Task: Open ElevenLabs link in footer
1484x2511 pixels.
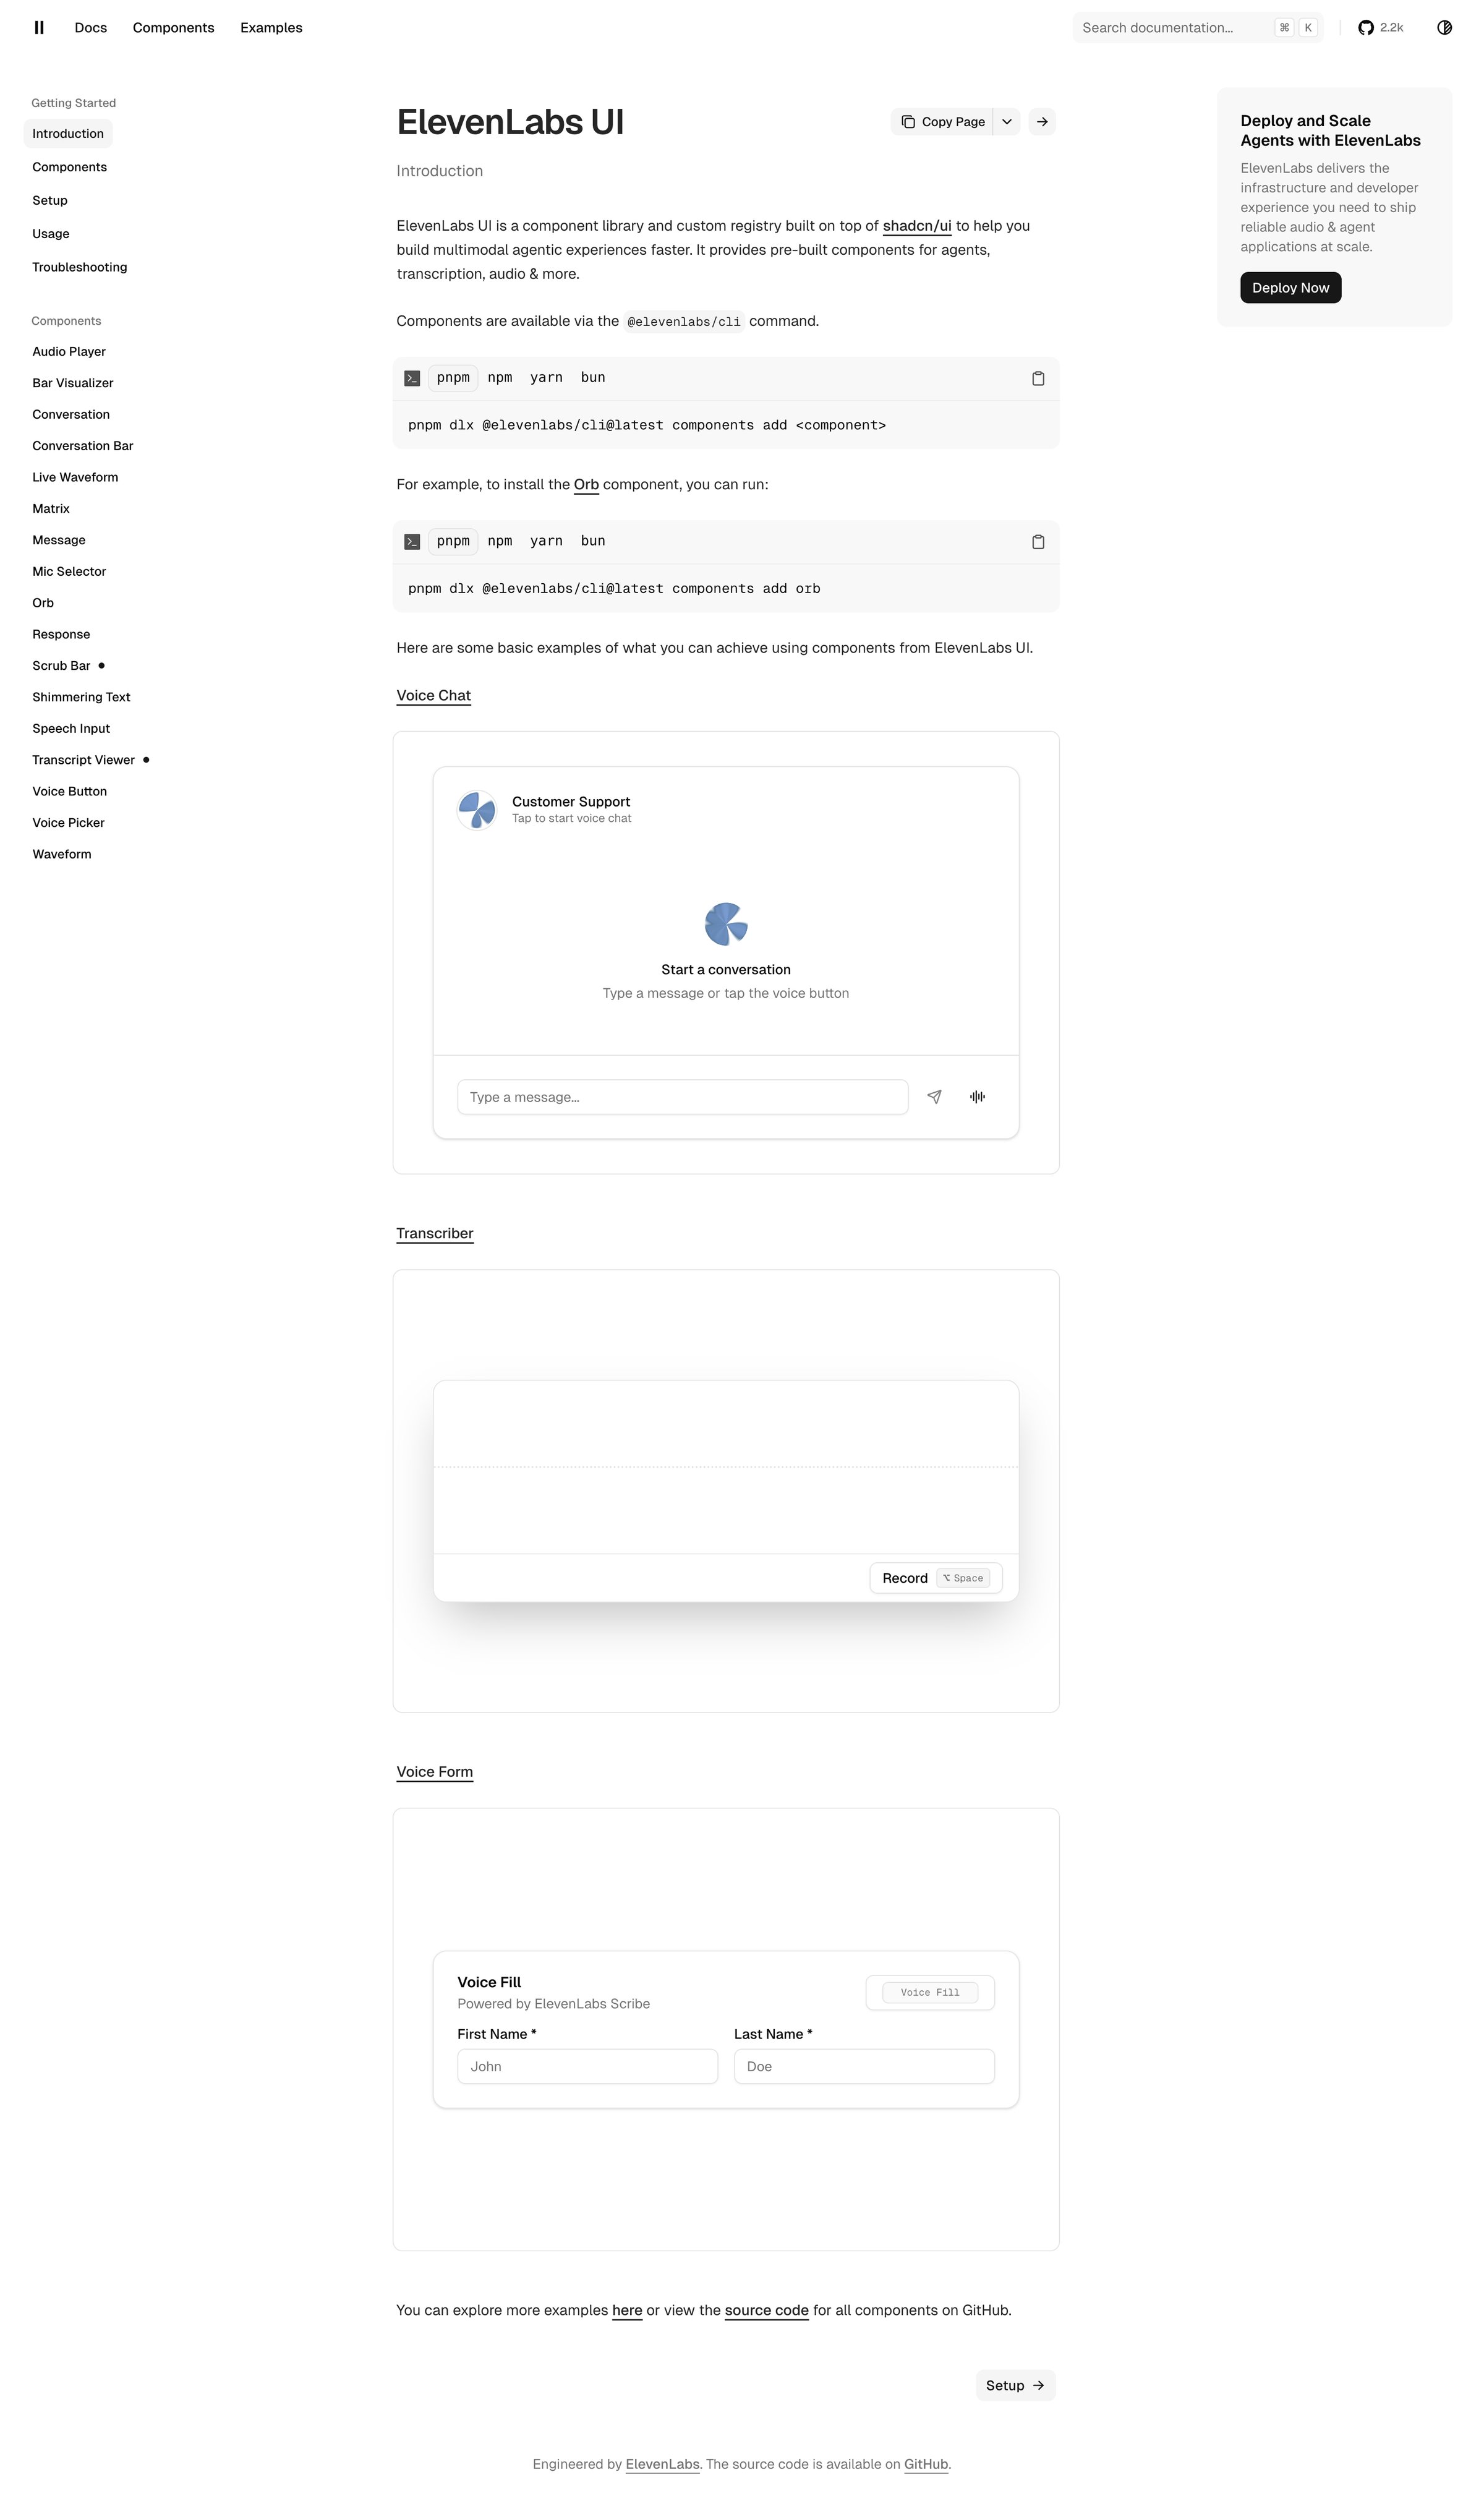Action: tap(663, 2464)
